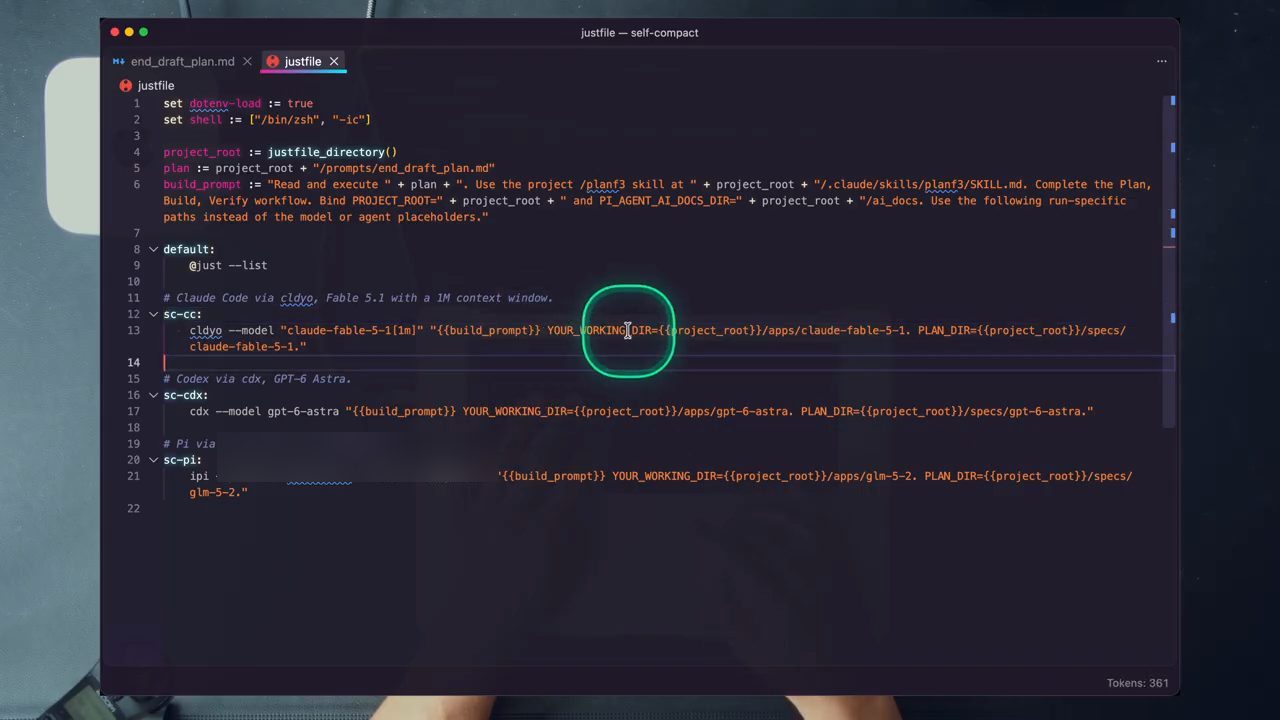Viewport: 1280px width, 720px height.
Task: Click line number 22 in the gutter
Action: pyautogui.click(x=134, y=509)
